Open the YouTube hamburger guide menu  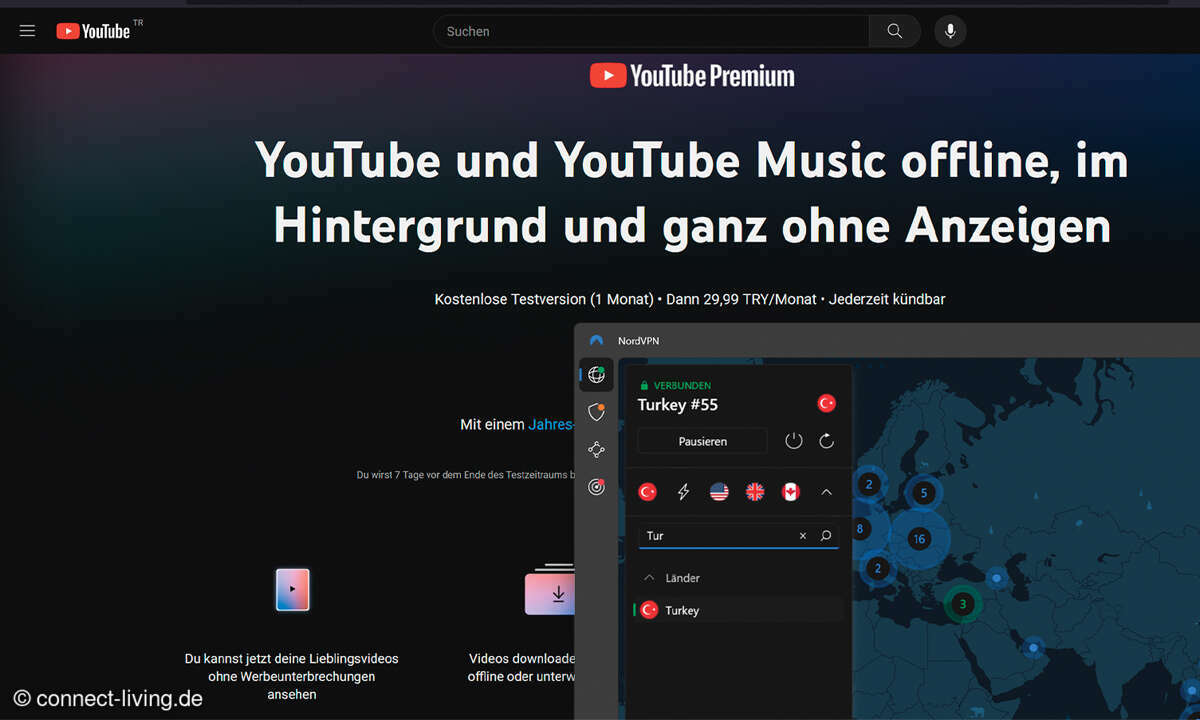[27, 31]
